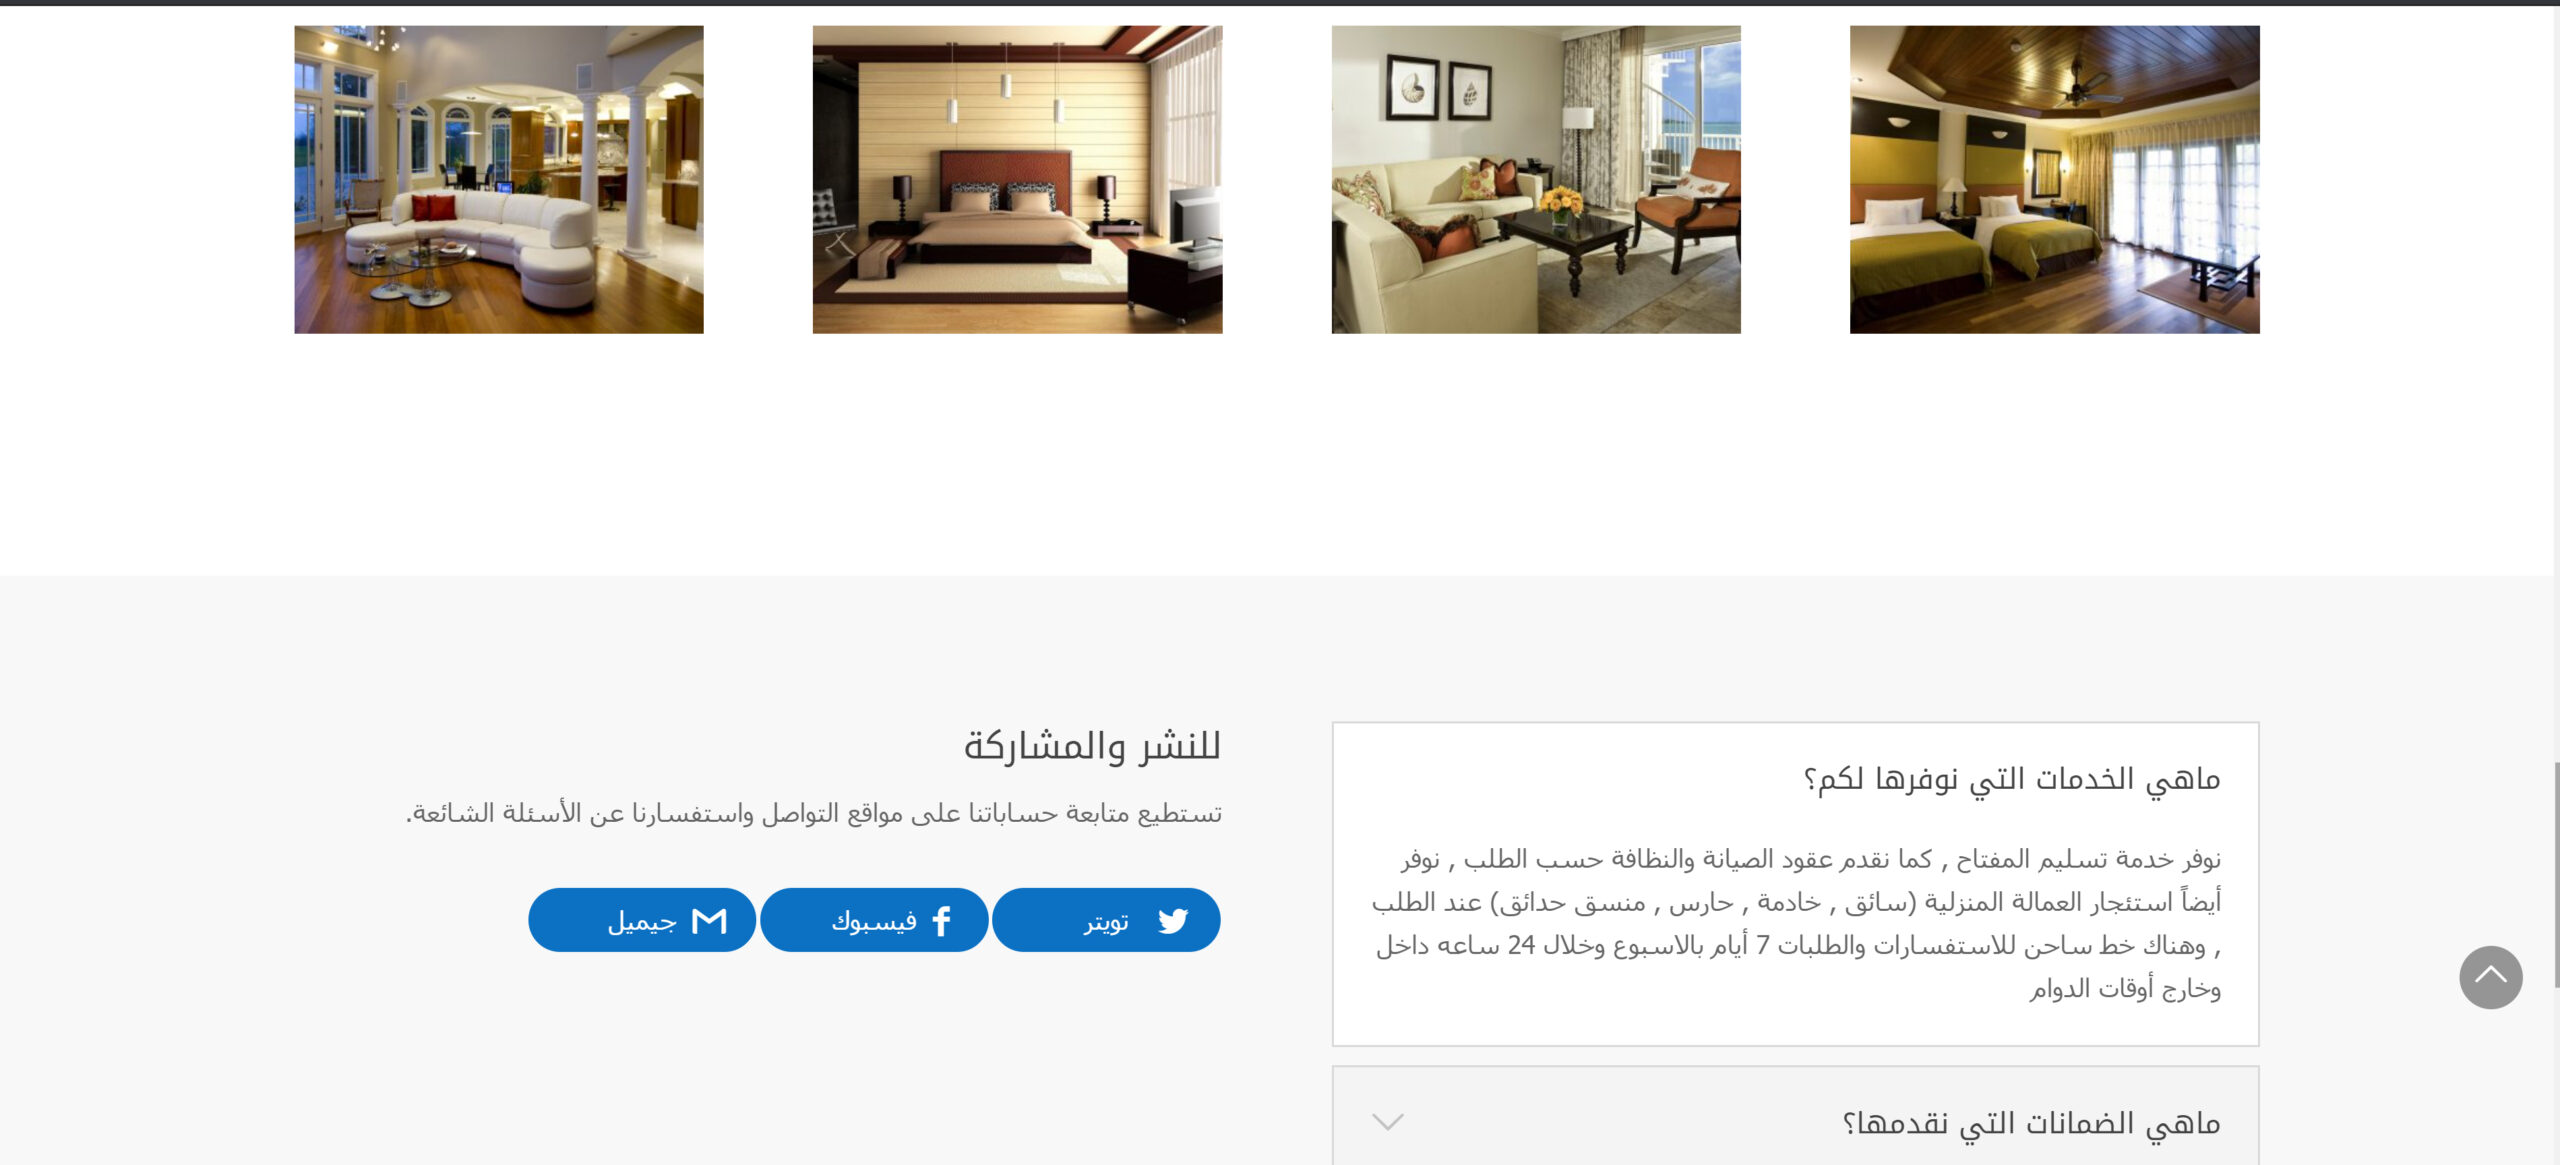Image resolution: width=2560 pixels, height=1165 pixels.
Task: Open the bedroom with red headboard photo
Action: [x=1017, y=180]
